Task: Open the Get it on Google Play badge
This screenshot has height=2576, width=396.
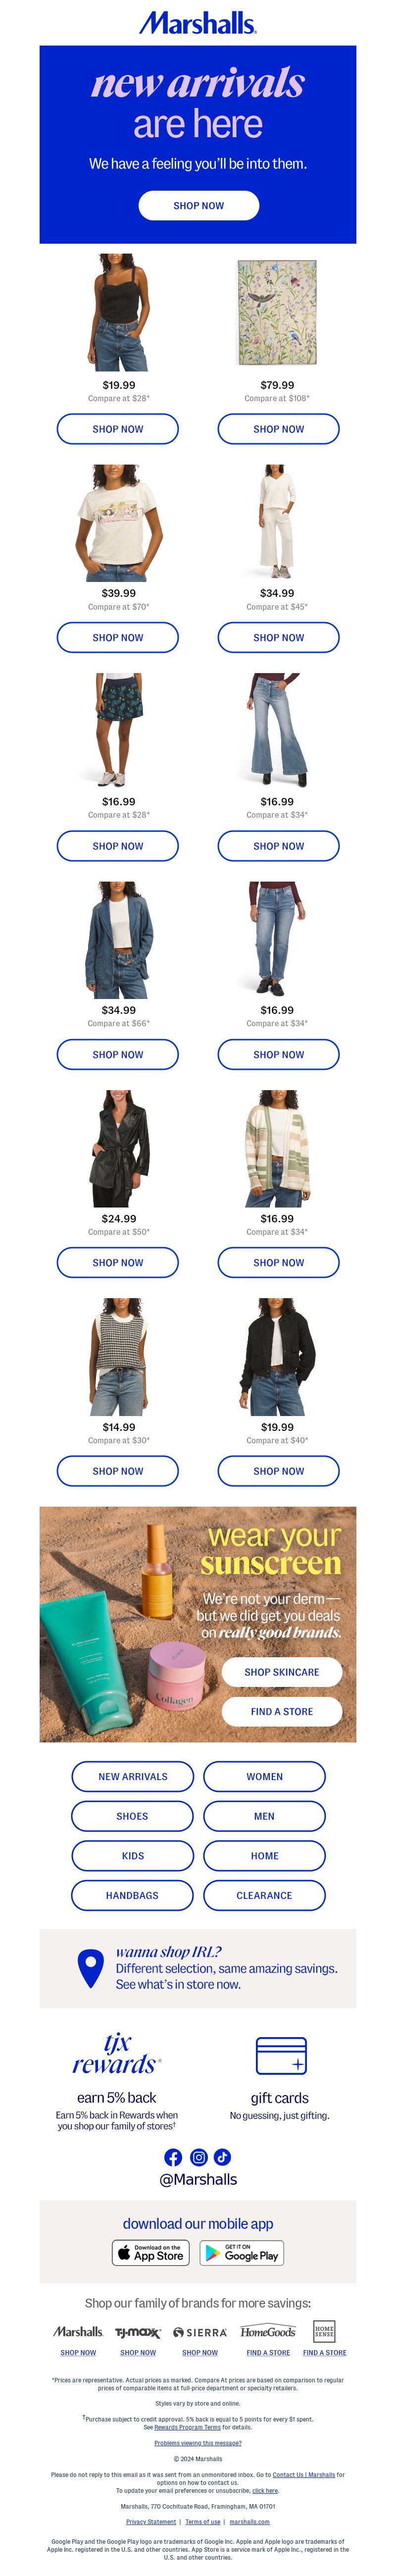Action: tap(242, 2252)
